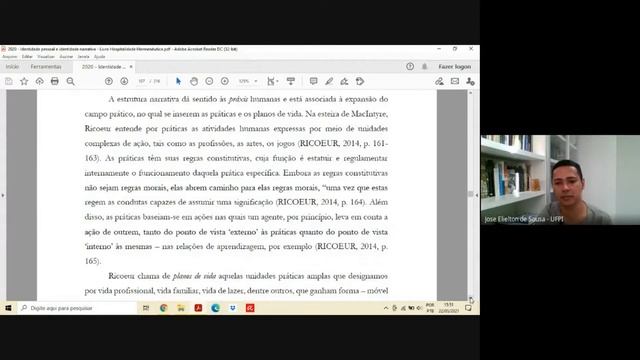
Task: Click the vertical scrollbar thumb
Action: (471, 194)
